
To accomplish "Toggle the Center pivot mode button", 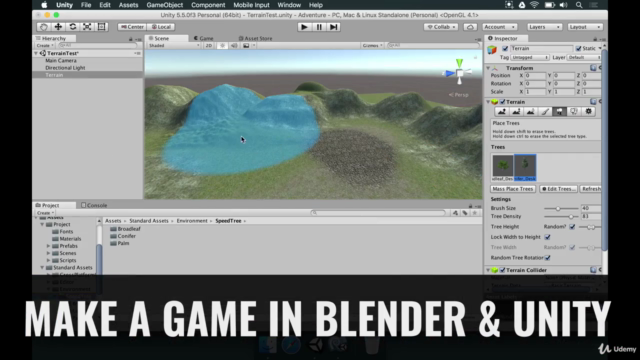I will pos(132,27).
